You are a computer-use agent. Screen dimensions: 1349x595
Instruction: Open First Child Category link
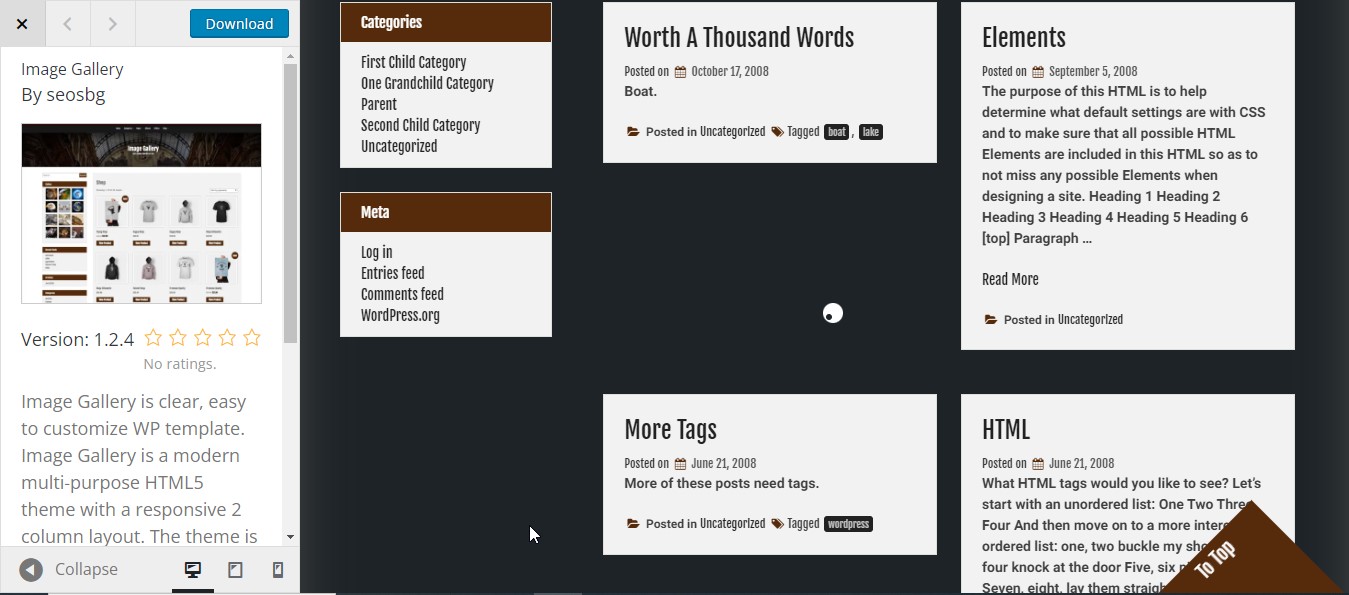pyautogui.click(x=413, y=62)
